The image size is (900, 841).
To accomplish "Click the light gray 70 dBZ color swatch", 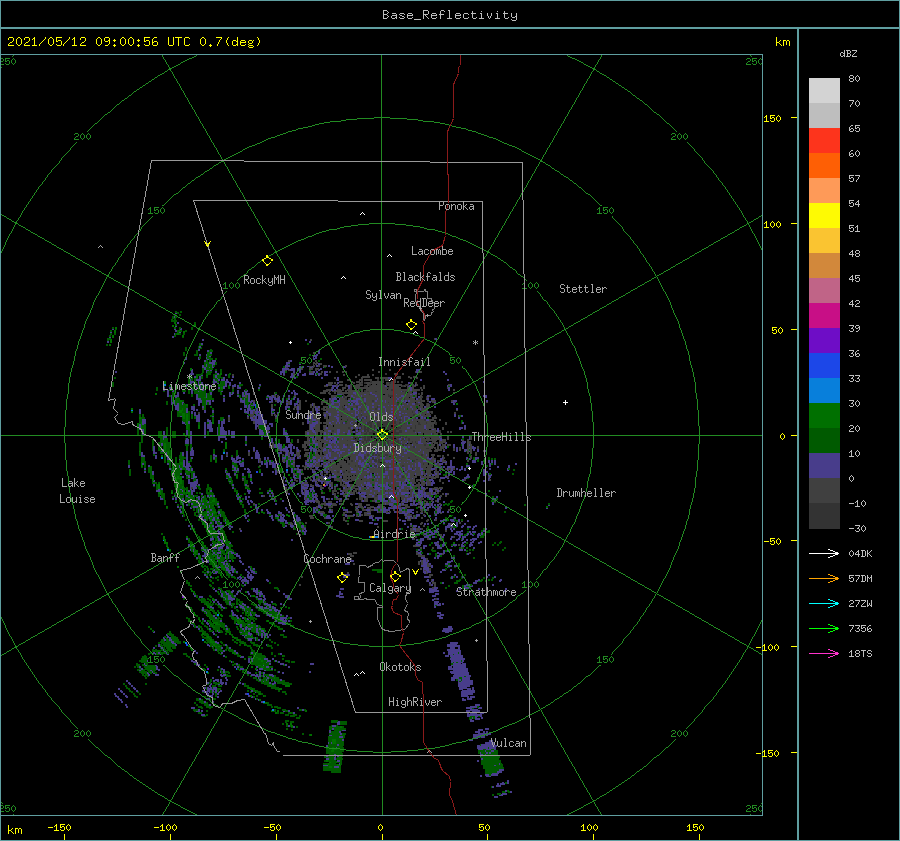I will pos(824,91).
